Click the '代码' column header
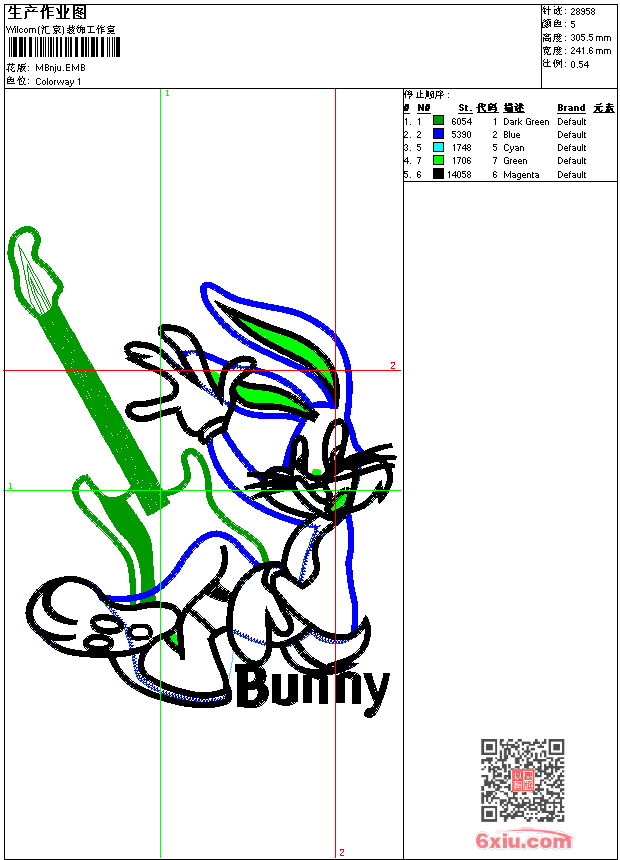 tap(487, 108)
